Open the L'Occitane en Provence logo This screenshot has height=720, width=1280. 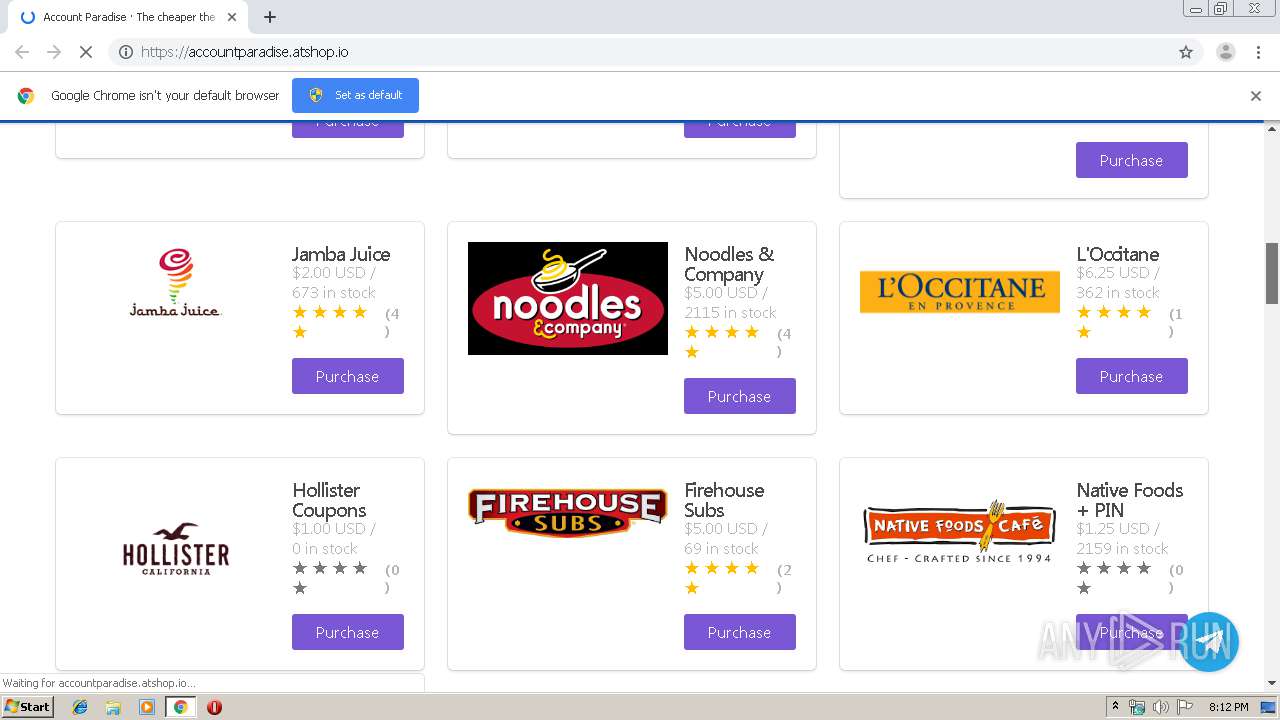pos(960,291)
